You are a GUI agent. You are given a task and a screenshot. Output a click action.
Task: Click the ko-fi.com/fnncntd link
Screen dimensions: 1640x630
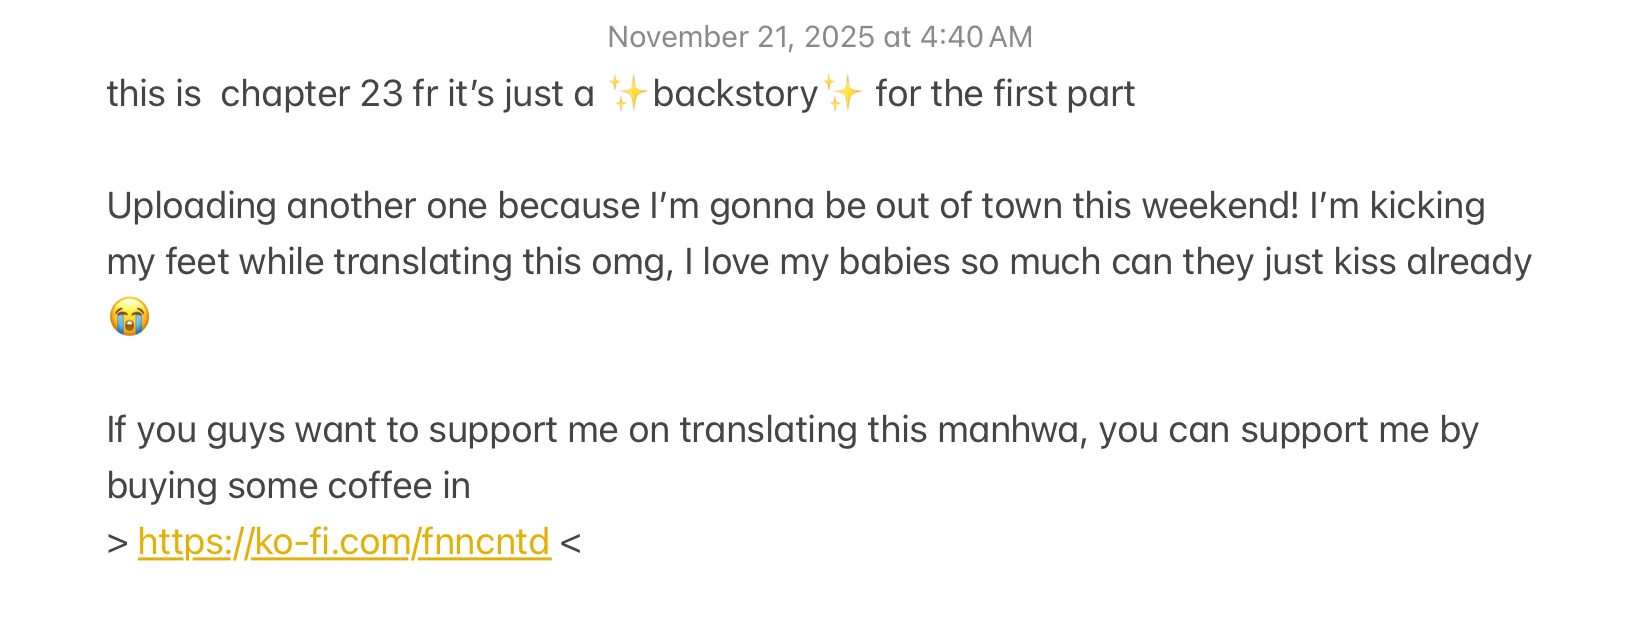pos(344,542)
